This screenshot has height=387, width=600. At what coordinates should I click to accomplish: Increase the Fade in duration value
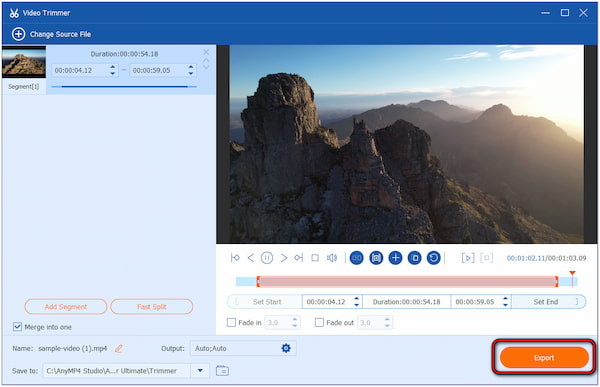point(295,319)
